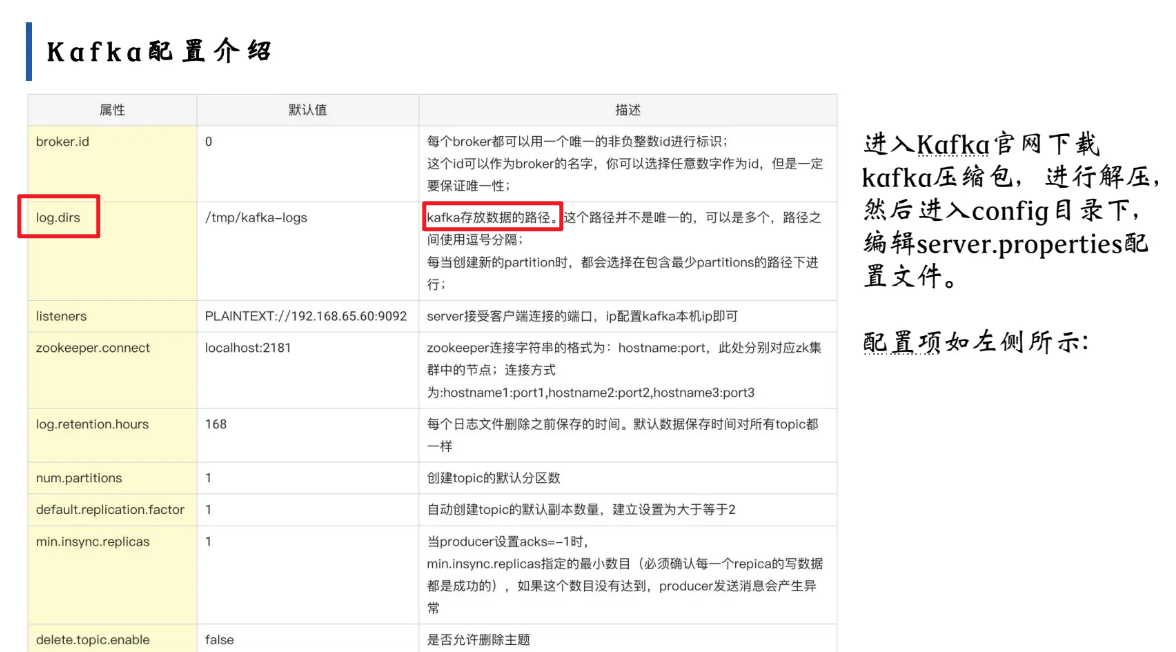Click the default value "false"
The width and height of the screenshot is (1176, 652).
tap(219, 640)
